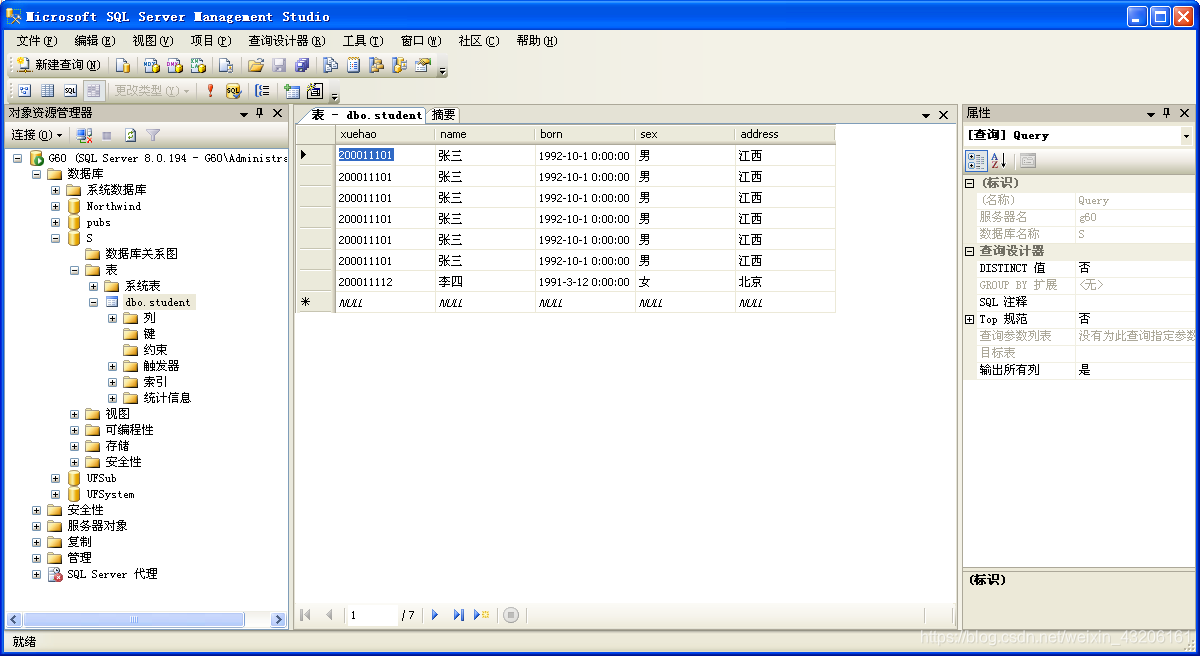Show the Object Explorer via toolbar icon
This screenshot has width=1200, height=656.
[x=377, y=65]
